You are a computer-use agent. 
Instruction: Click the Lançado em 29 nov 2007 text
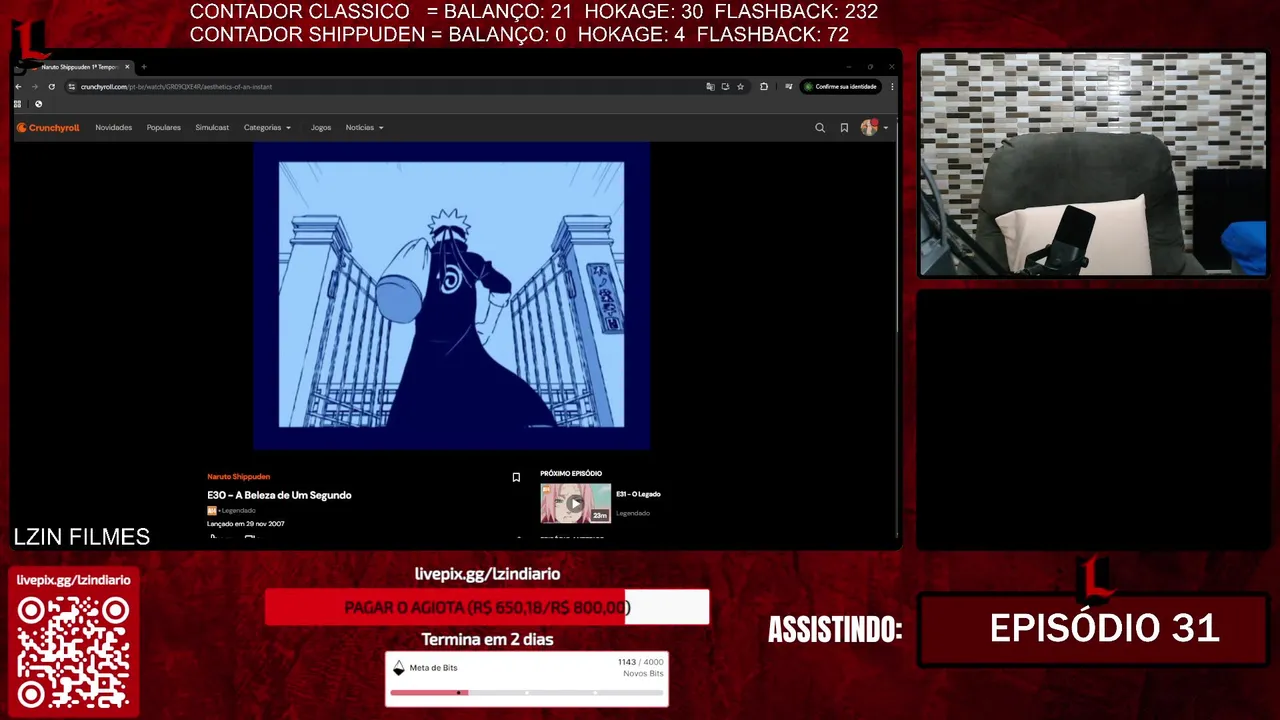tap(245, 524)
